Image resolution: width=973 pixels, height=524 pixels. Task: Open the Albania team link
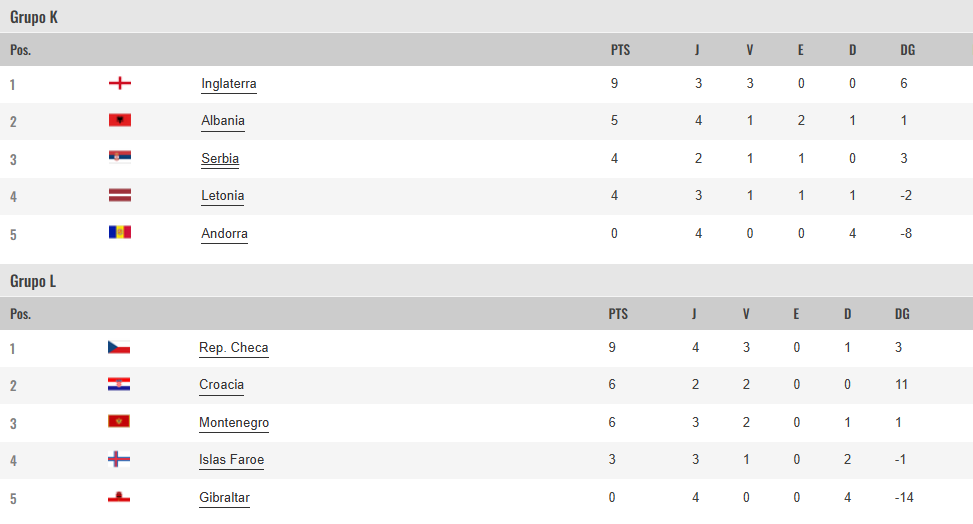point(223,120)
